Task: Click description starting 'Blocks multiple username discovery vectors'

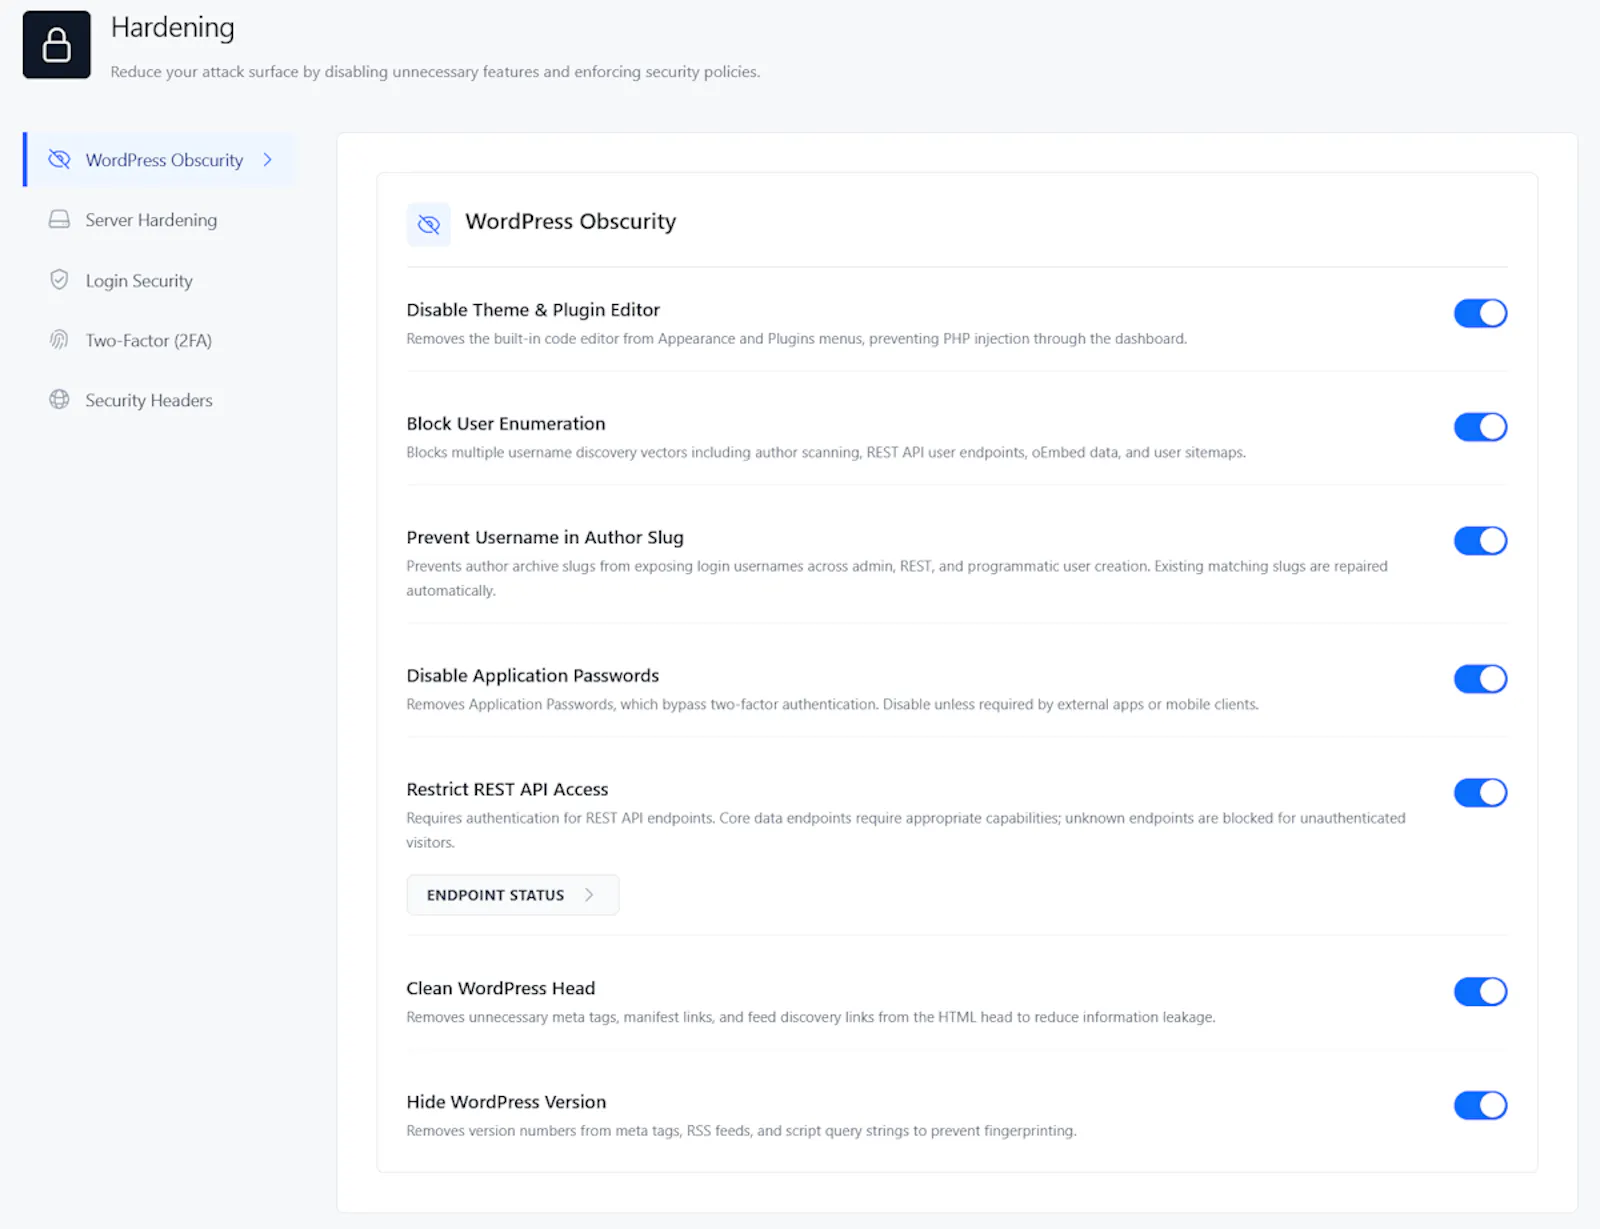Action: click(x=826, y=453)
